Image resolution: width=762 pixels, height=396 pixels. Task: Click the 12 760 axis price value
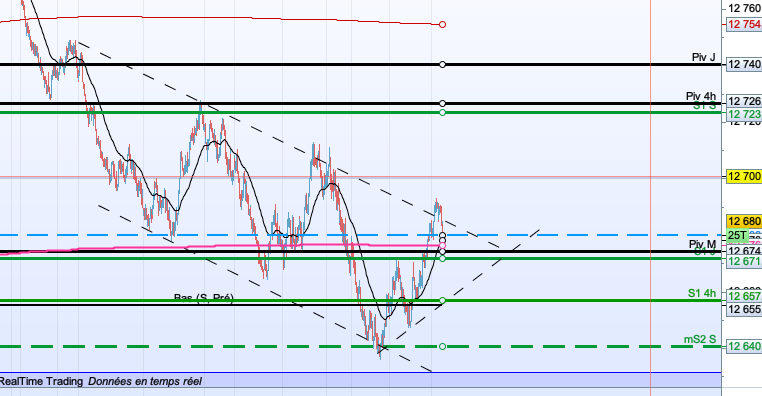pos(745,7)
